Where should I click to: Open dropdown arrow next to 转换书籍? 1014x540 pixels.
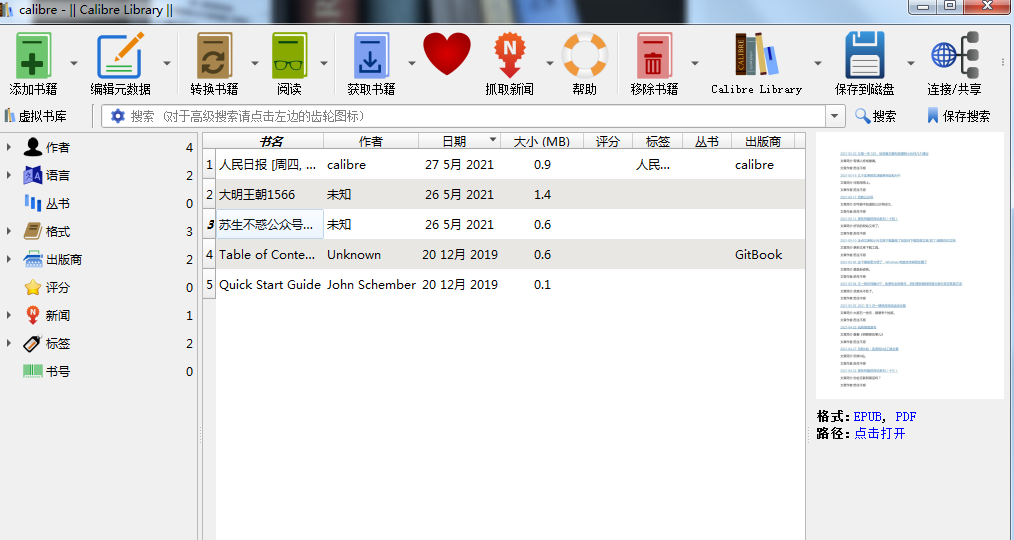255,63
